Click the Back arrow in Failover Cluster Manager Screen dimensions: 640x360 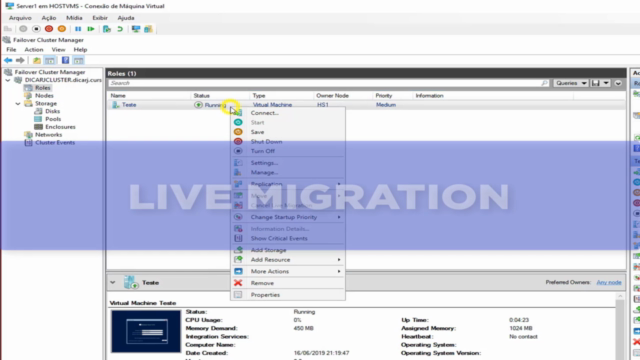tap(8, 60)
